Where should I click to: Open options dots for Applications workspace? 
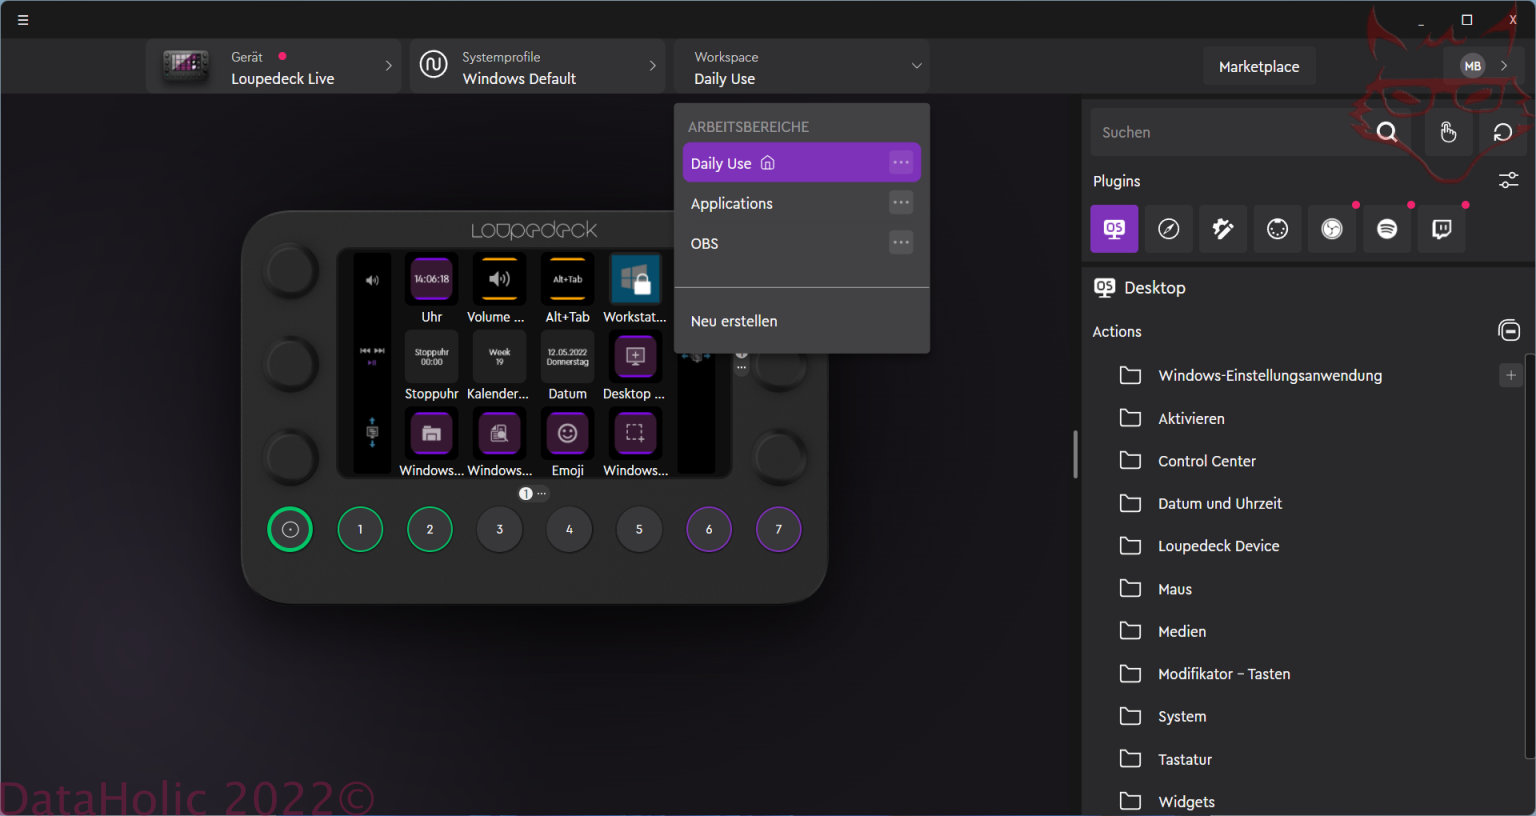[901, 203]
